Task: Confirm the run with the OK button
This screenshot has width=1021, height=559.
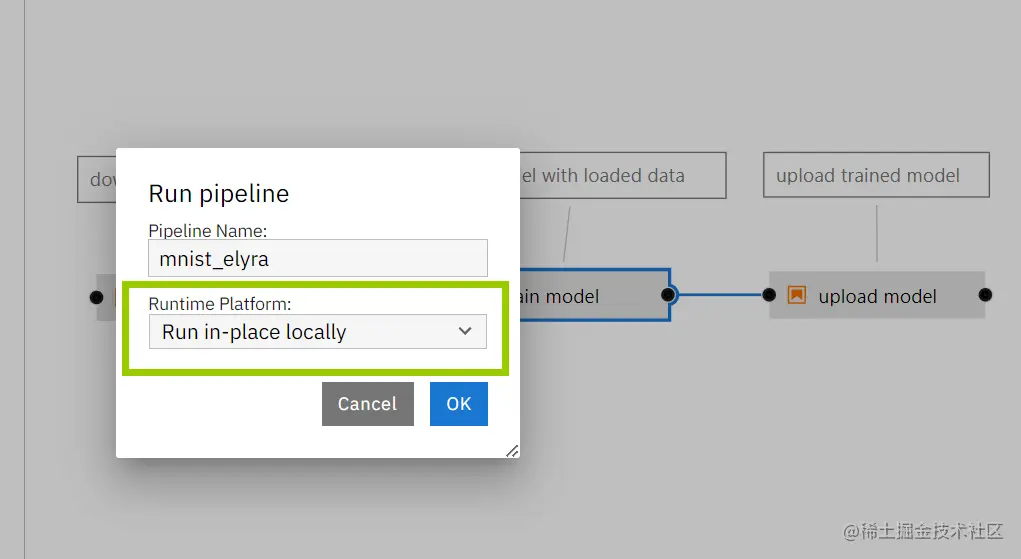Action: pos(458,404)
